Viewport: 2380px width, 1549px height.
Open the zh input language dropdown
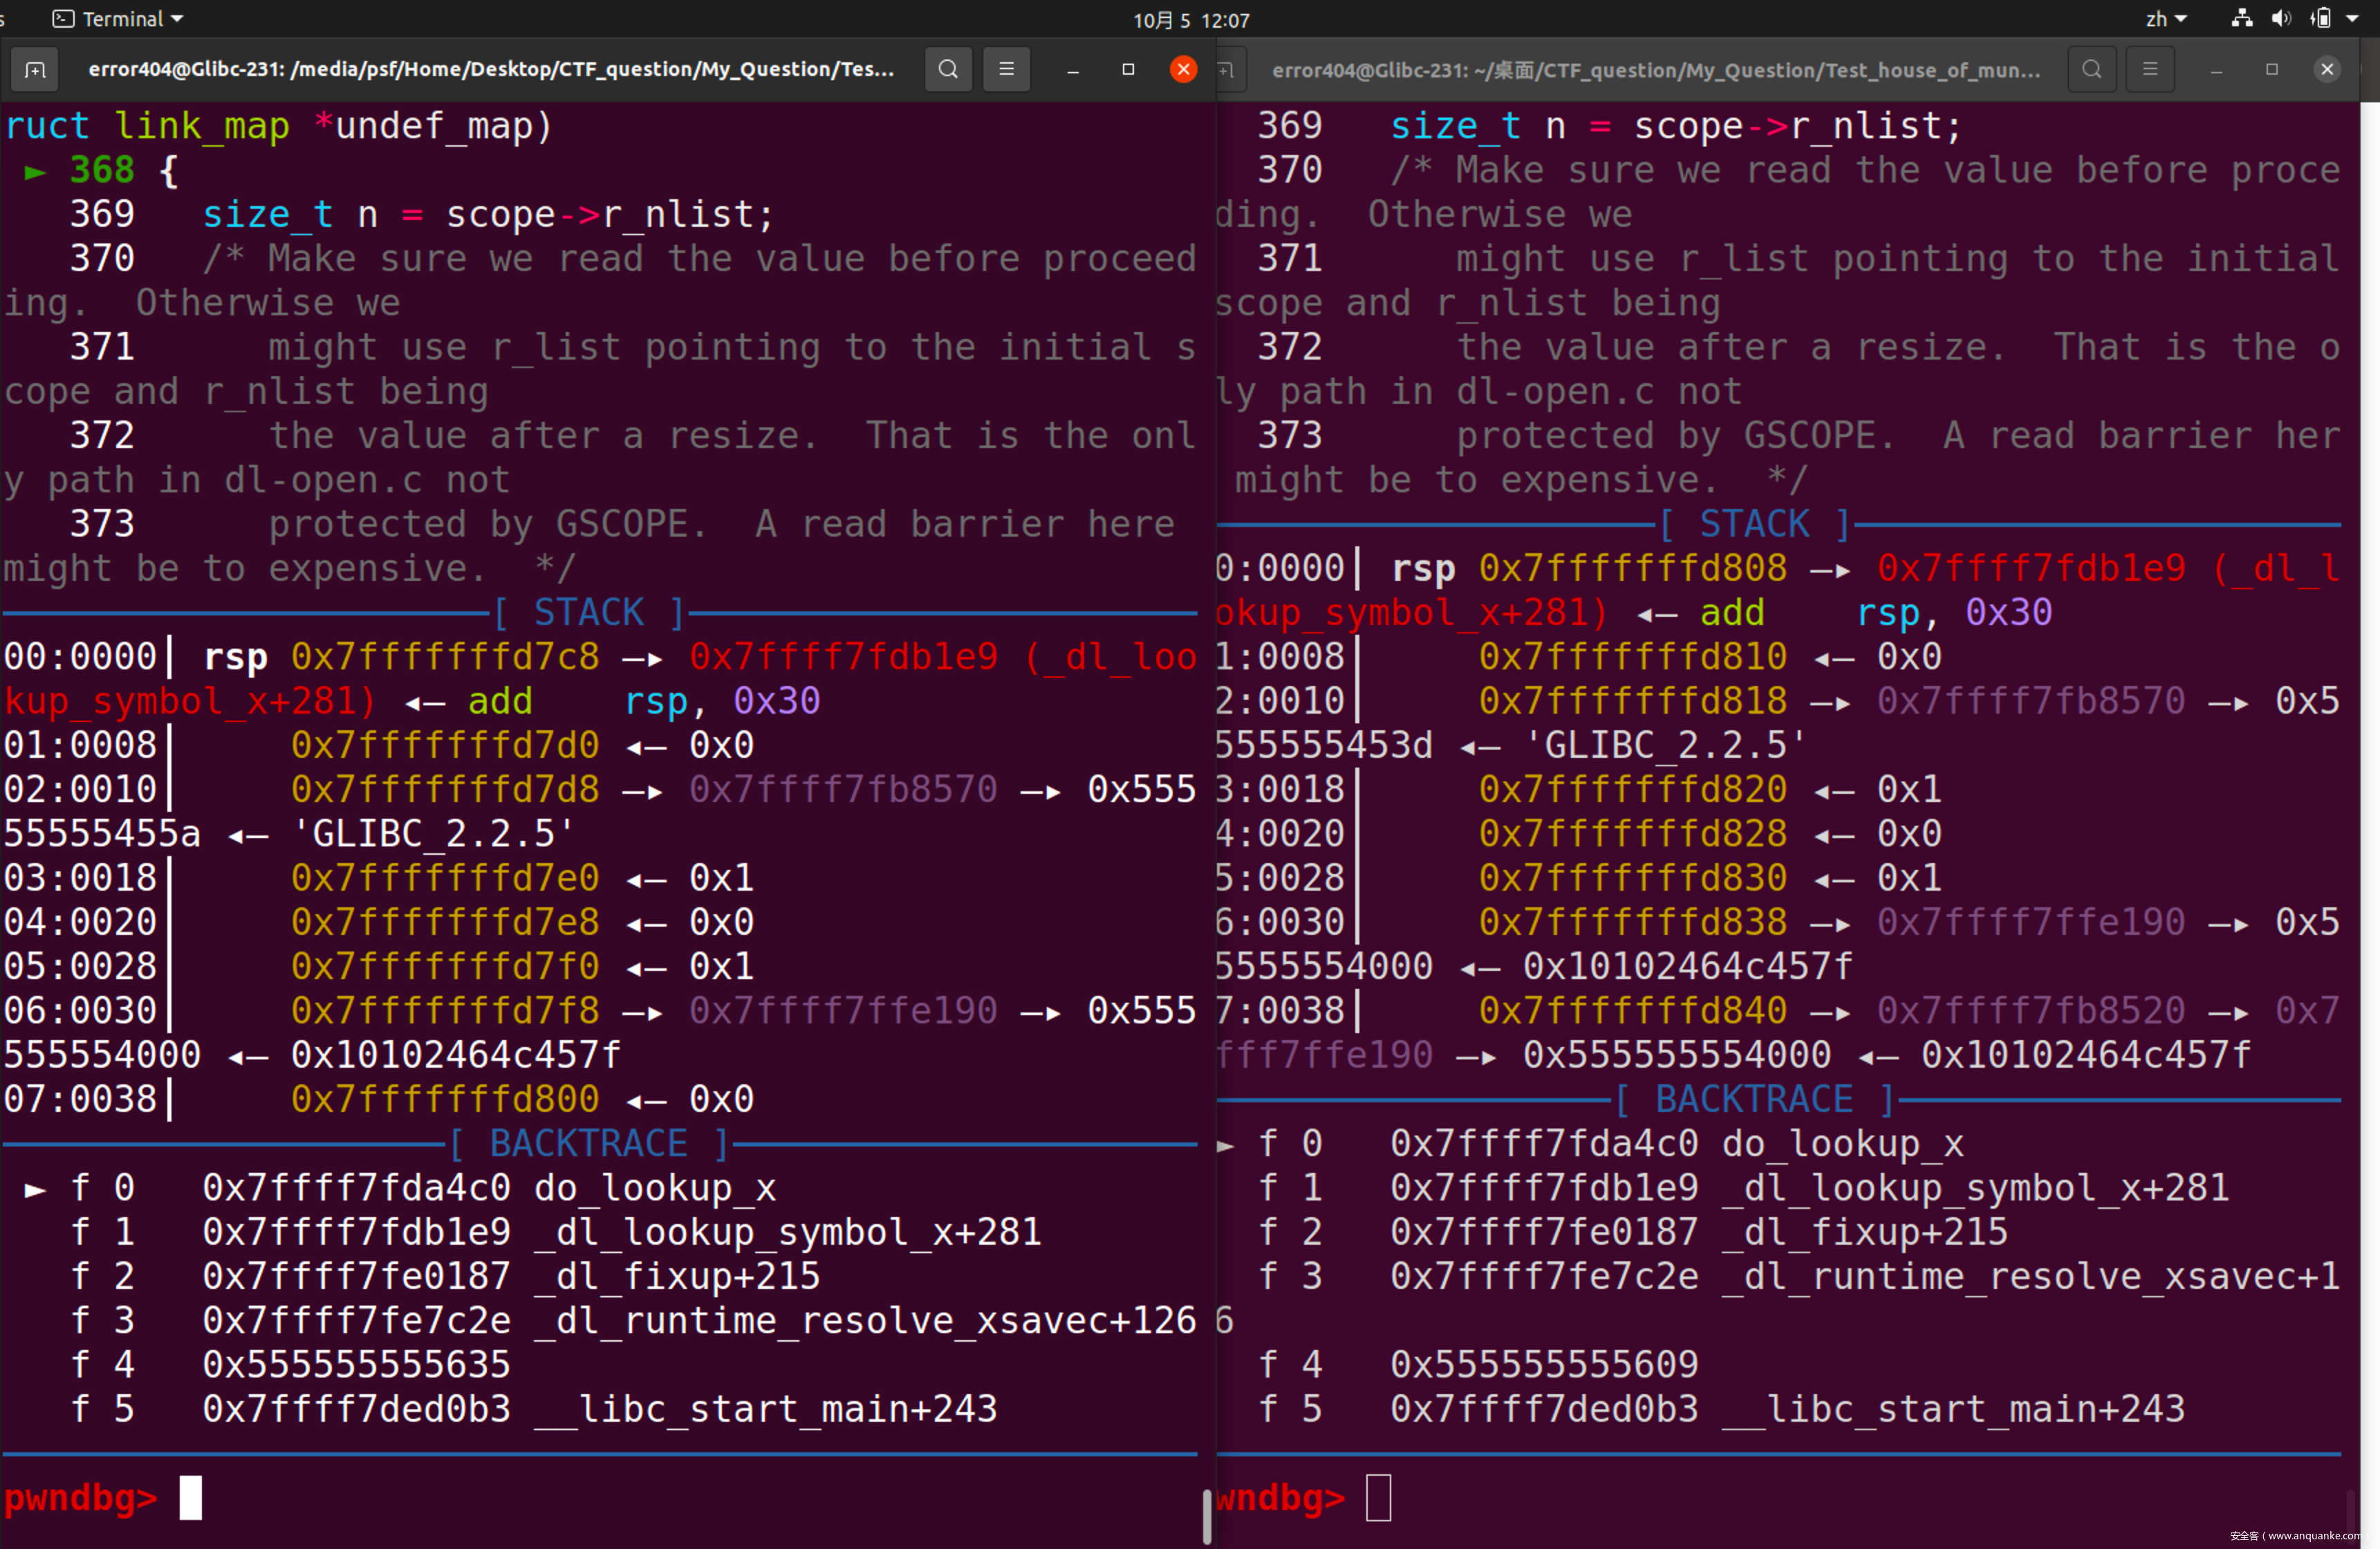click(2166, 19)
